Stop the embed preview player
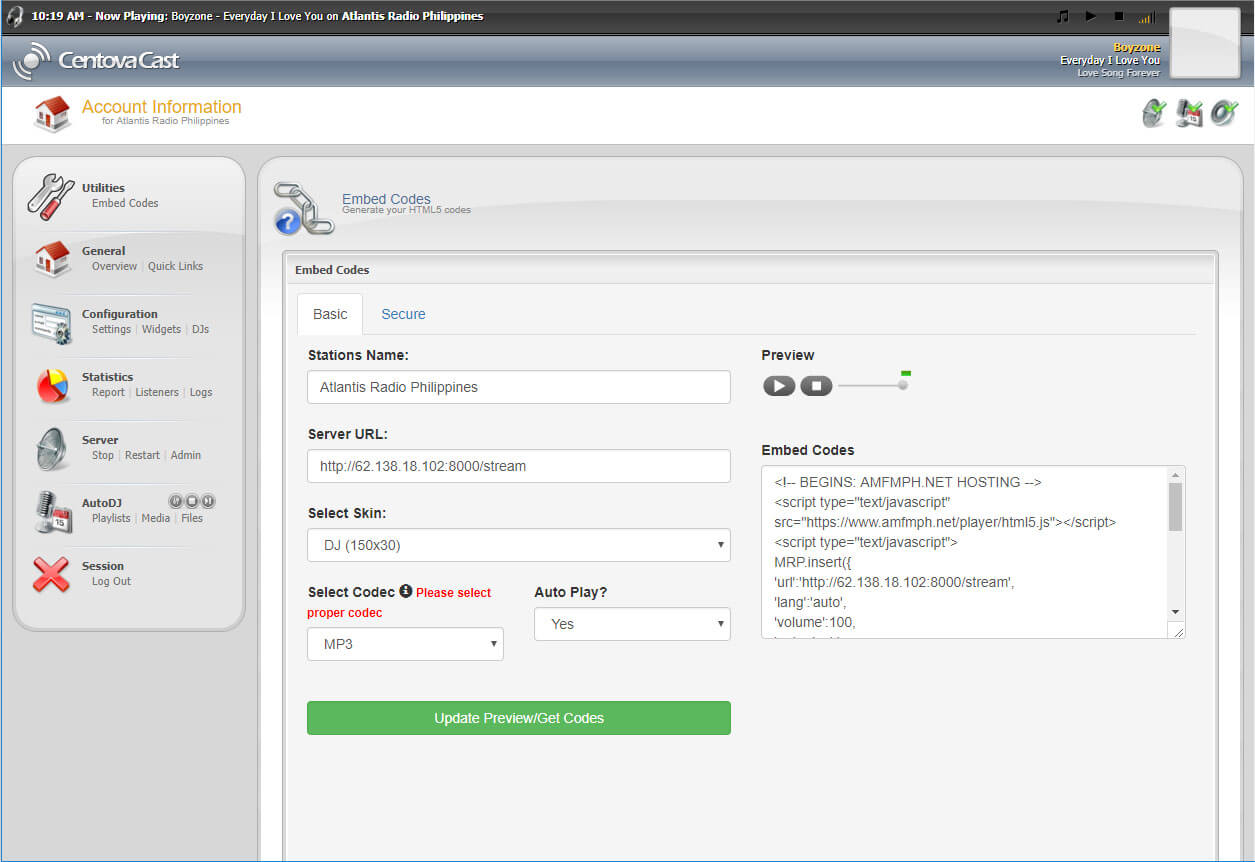1255x862 pixels. pos(816,386)
